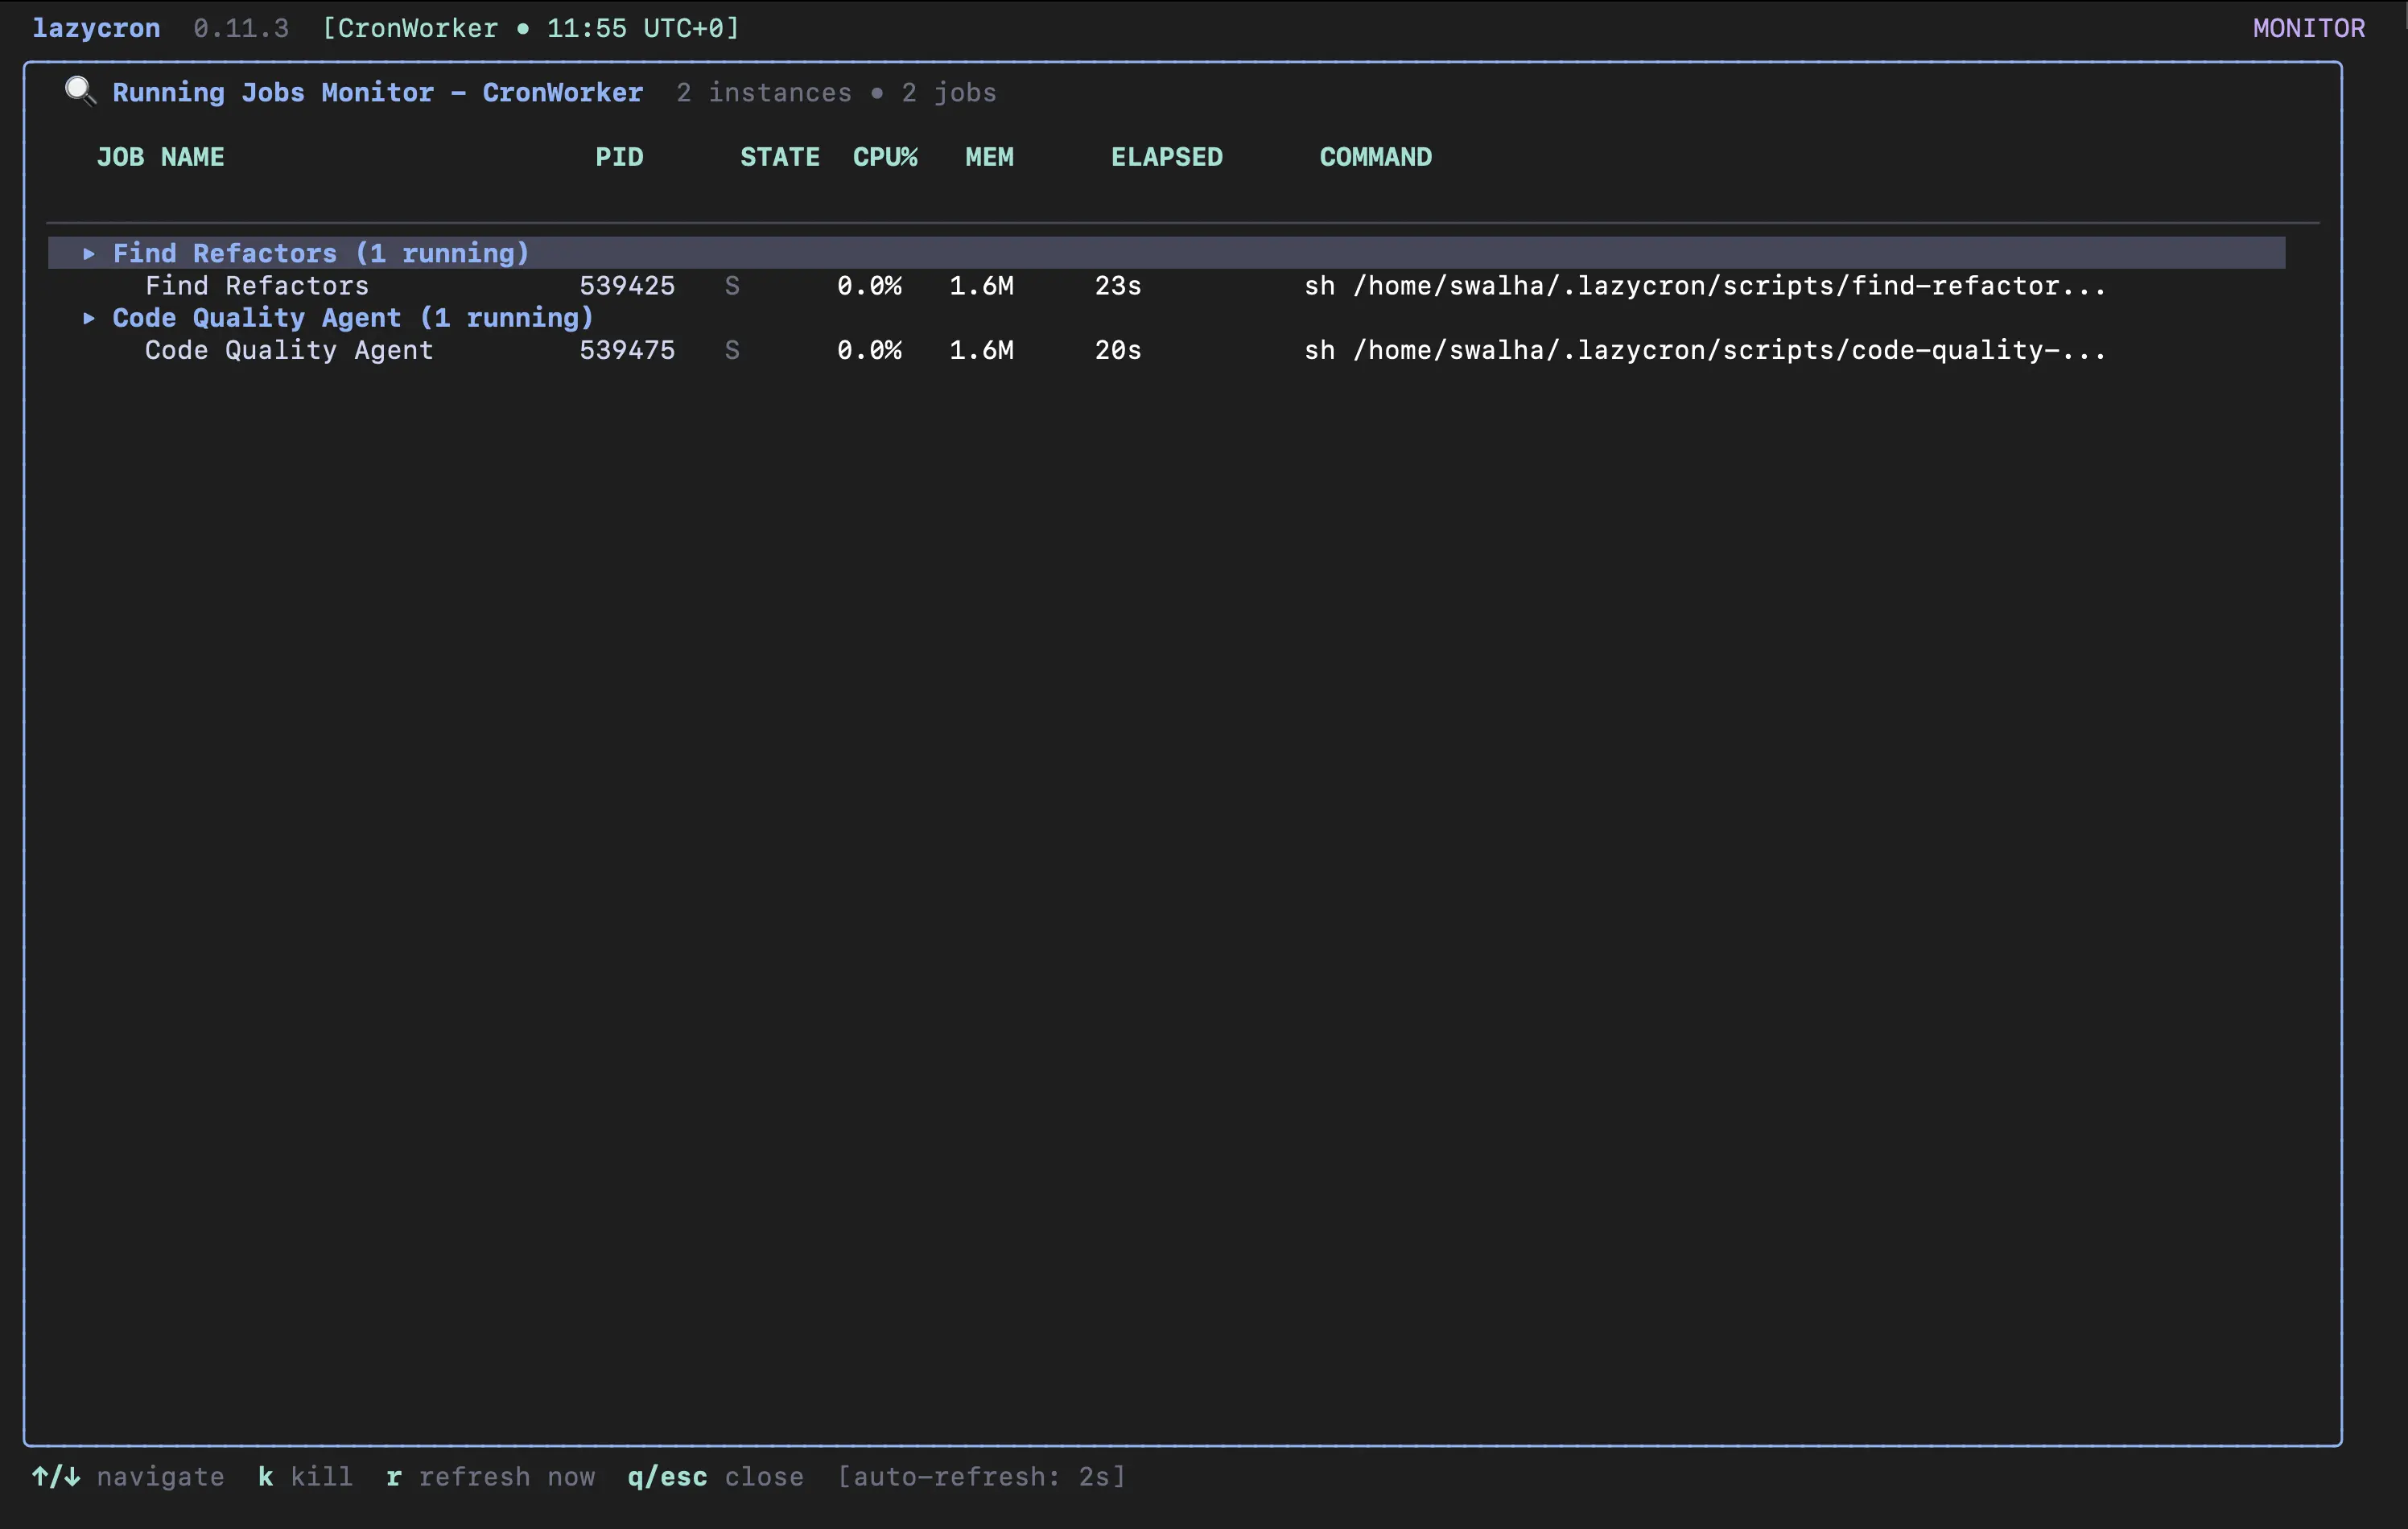Image resolution: width=2408 pixels, height=1529 pixels.
Task: Click PID 539425 in the list
Action: coord(627,286)
